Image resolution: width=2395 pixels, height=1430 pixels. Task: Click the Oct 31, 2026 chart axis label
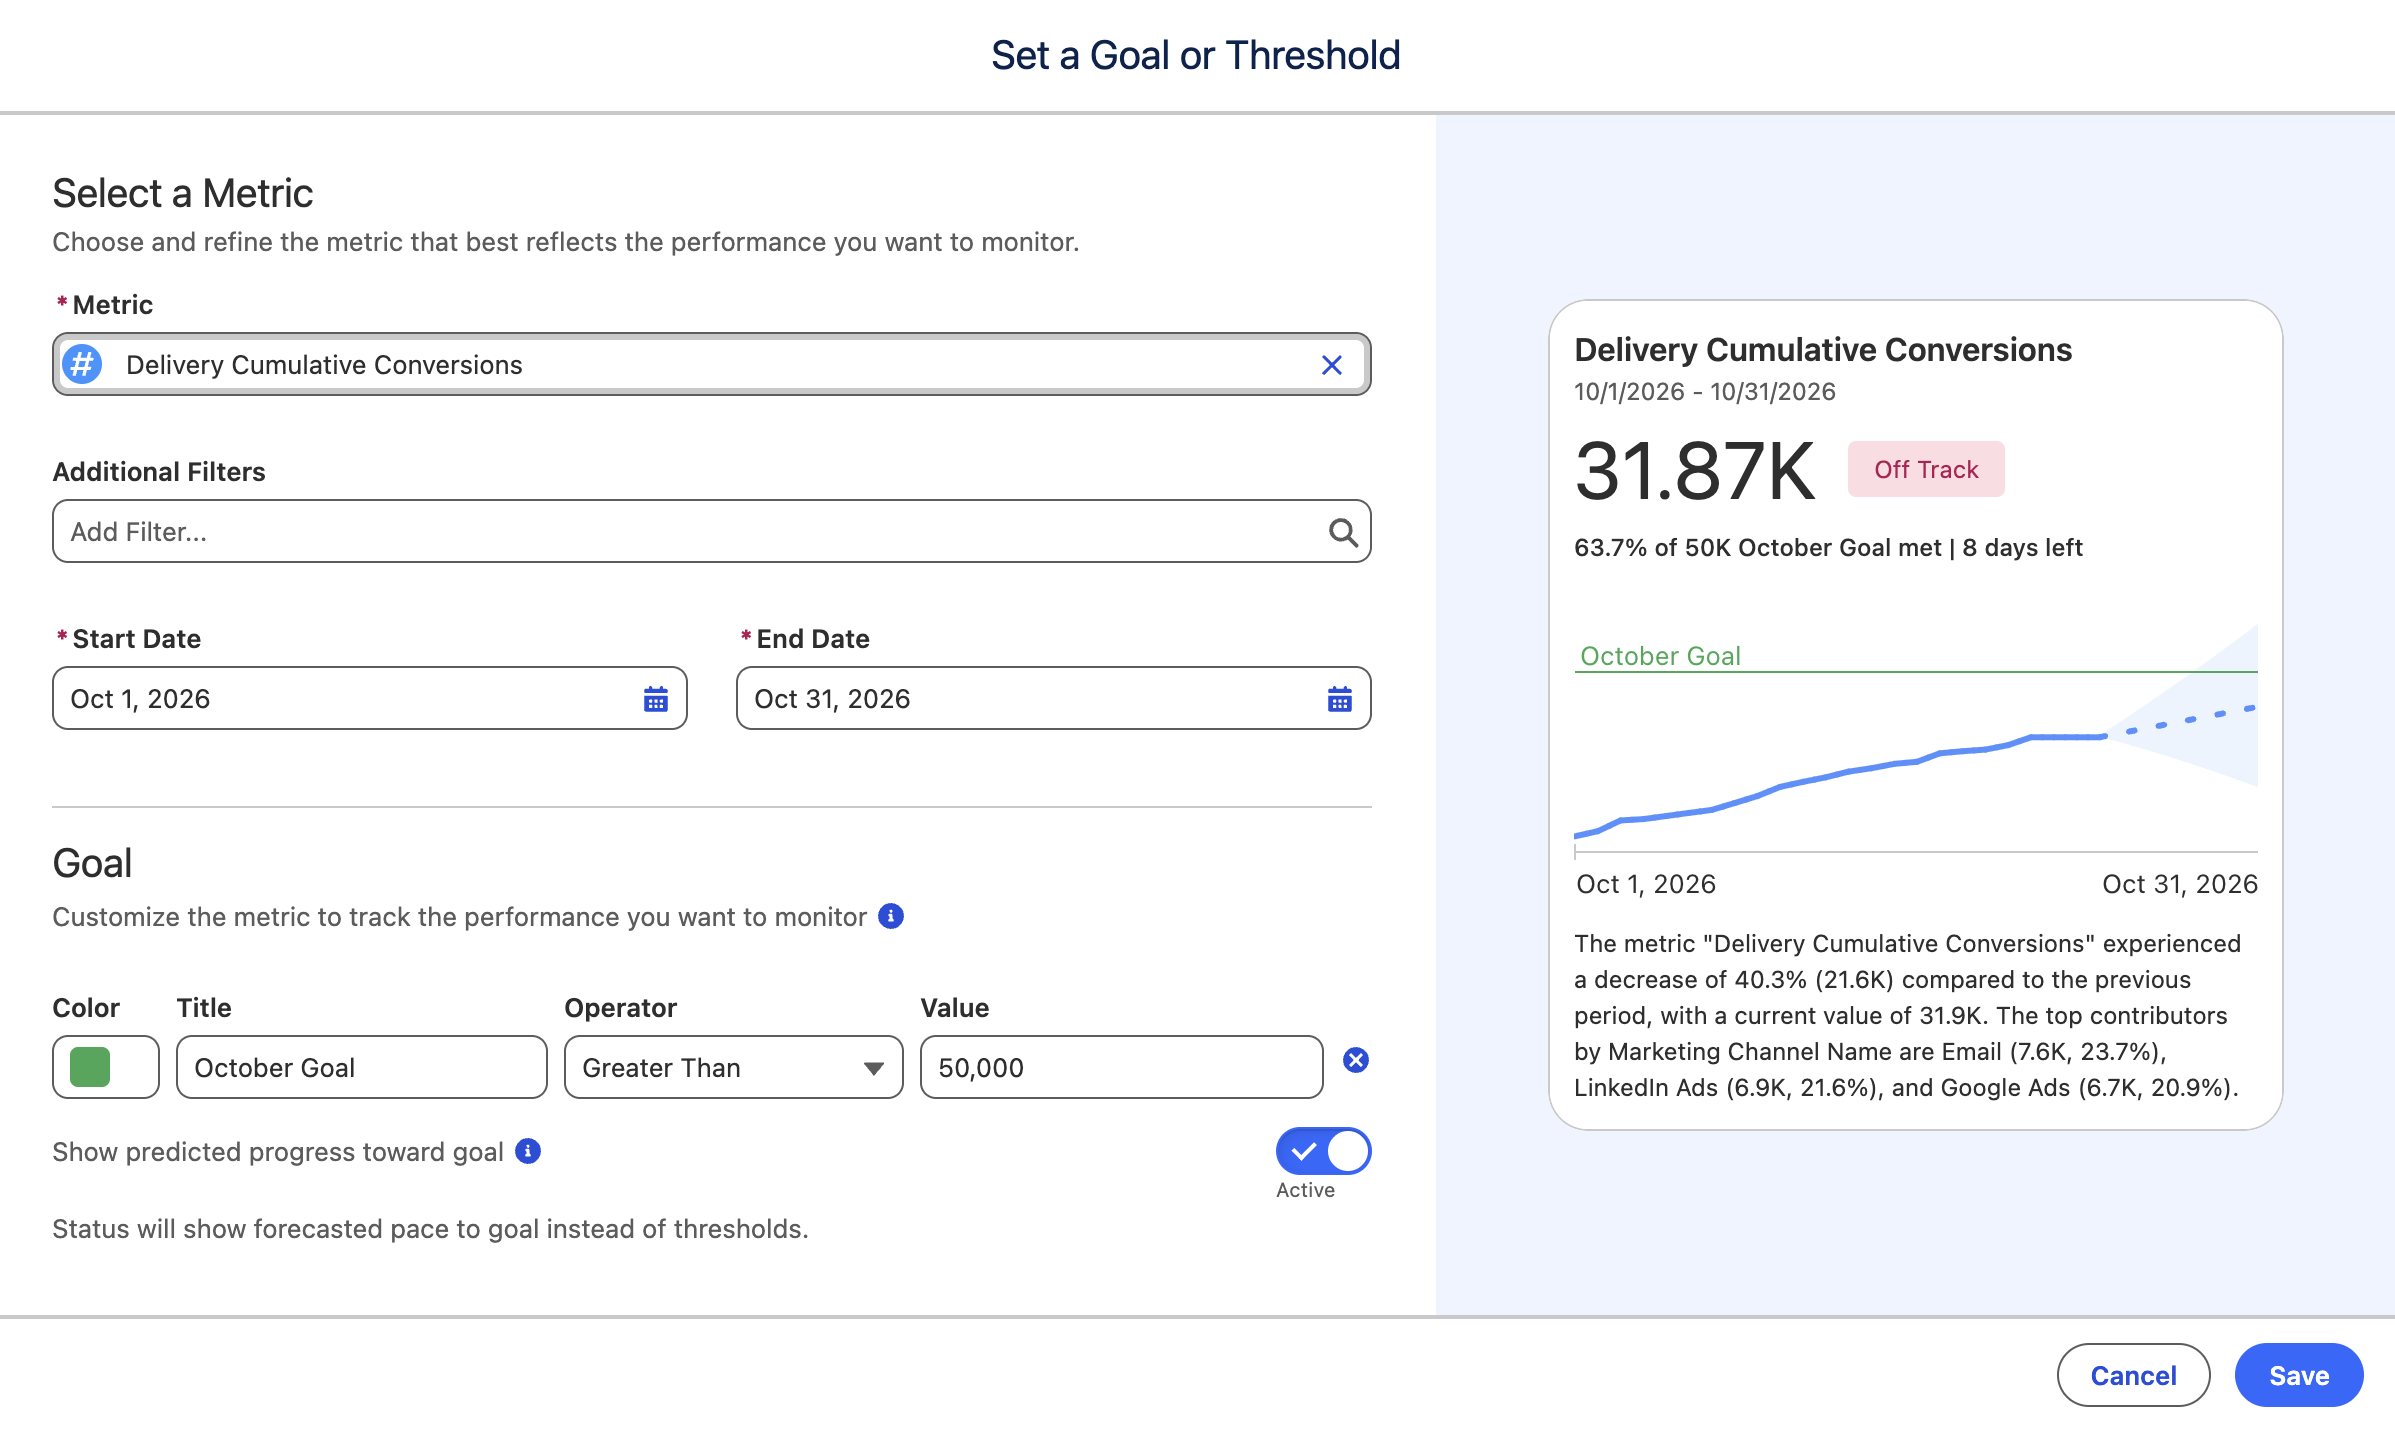pyautogui.click(x=2180, y=884)
